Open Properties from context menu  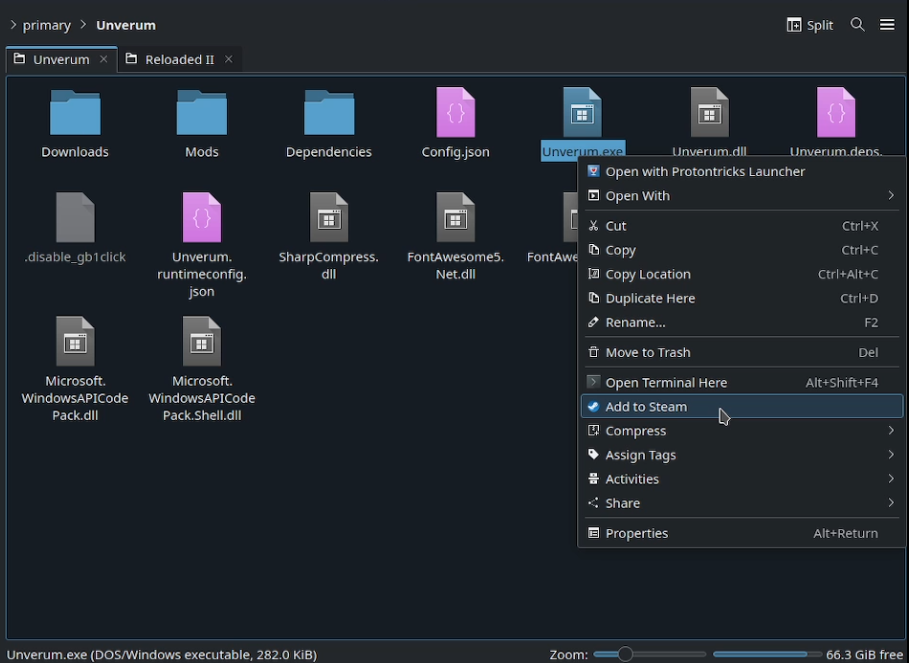(x=742, y=533)
